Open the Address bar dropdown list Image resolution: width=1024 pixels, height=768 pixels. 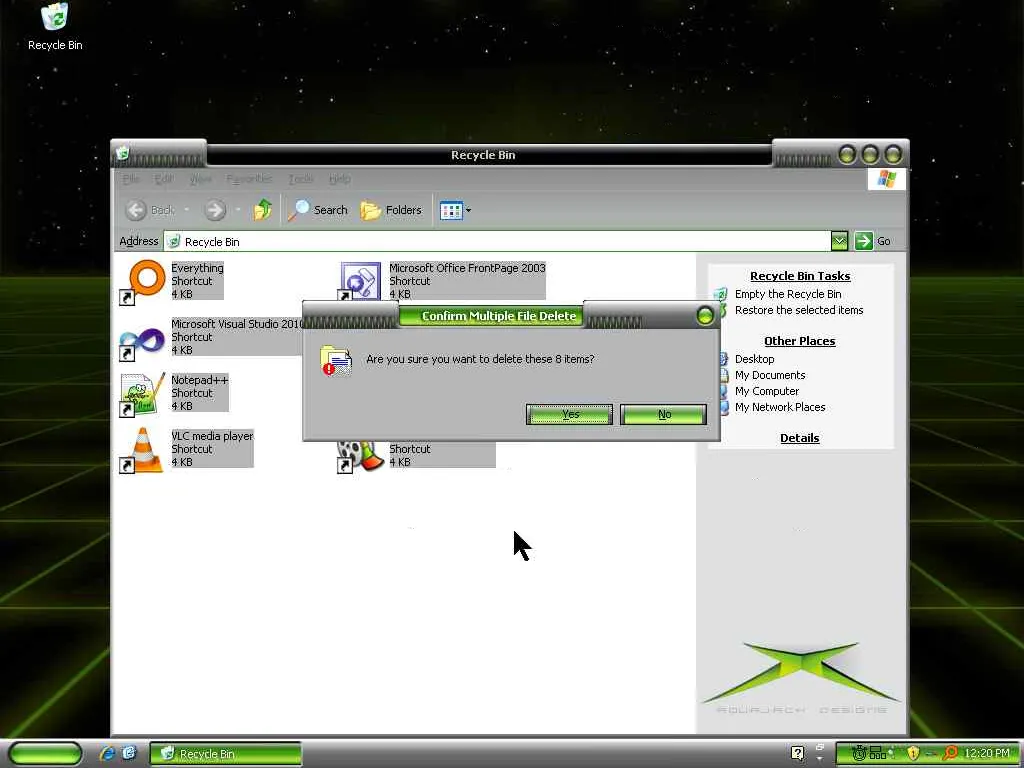pyautogui.click(x=839, y=241)
